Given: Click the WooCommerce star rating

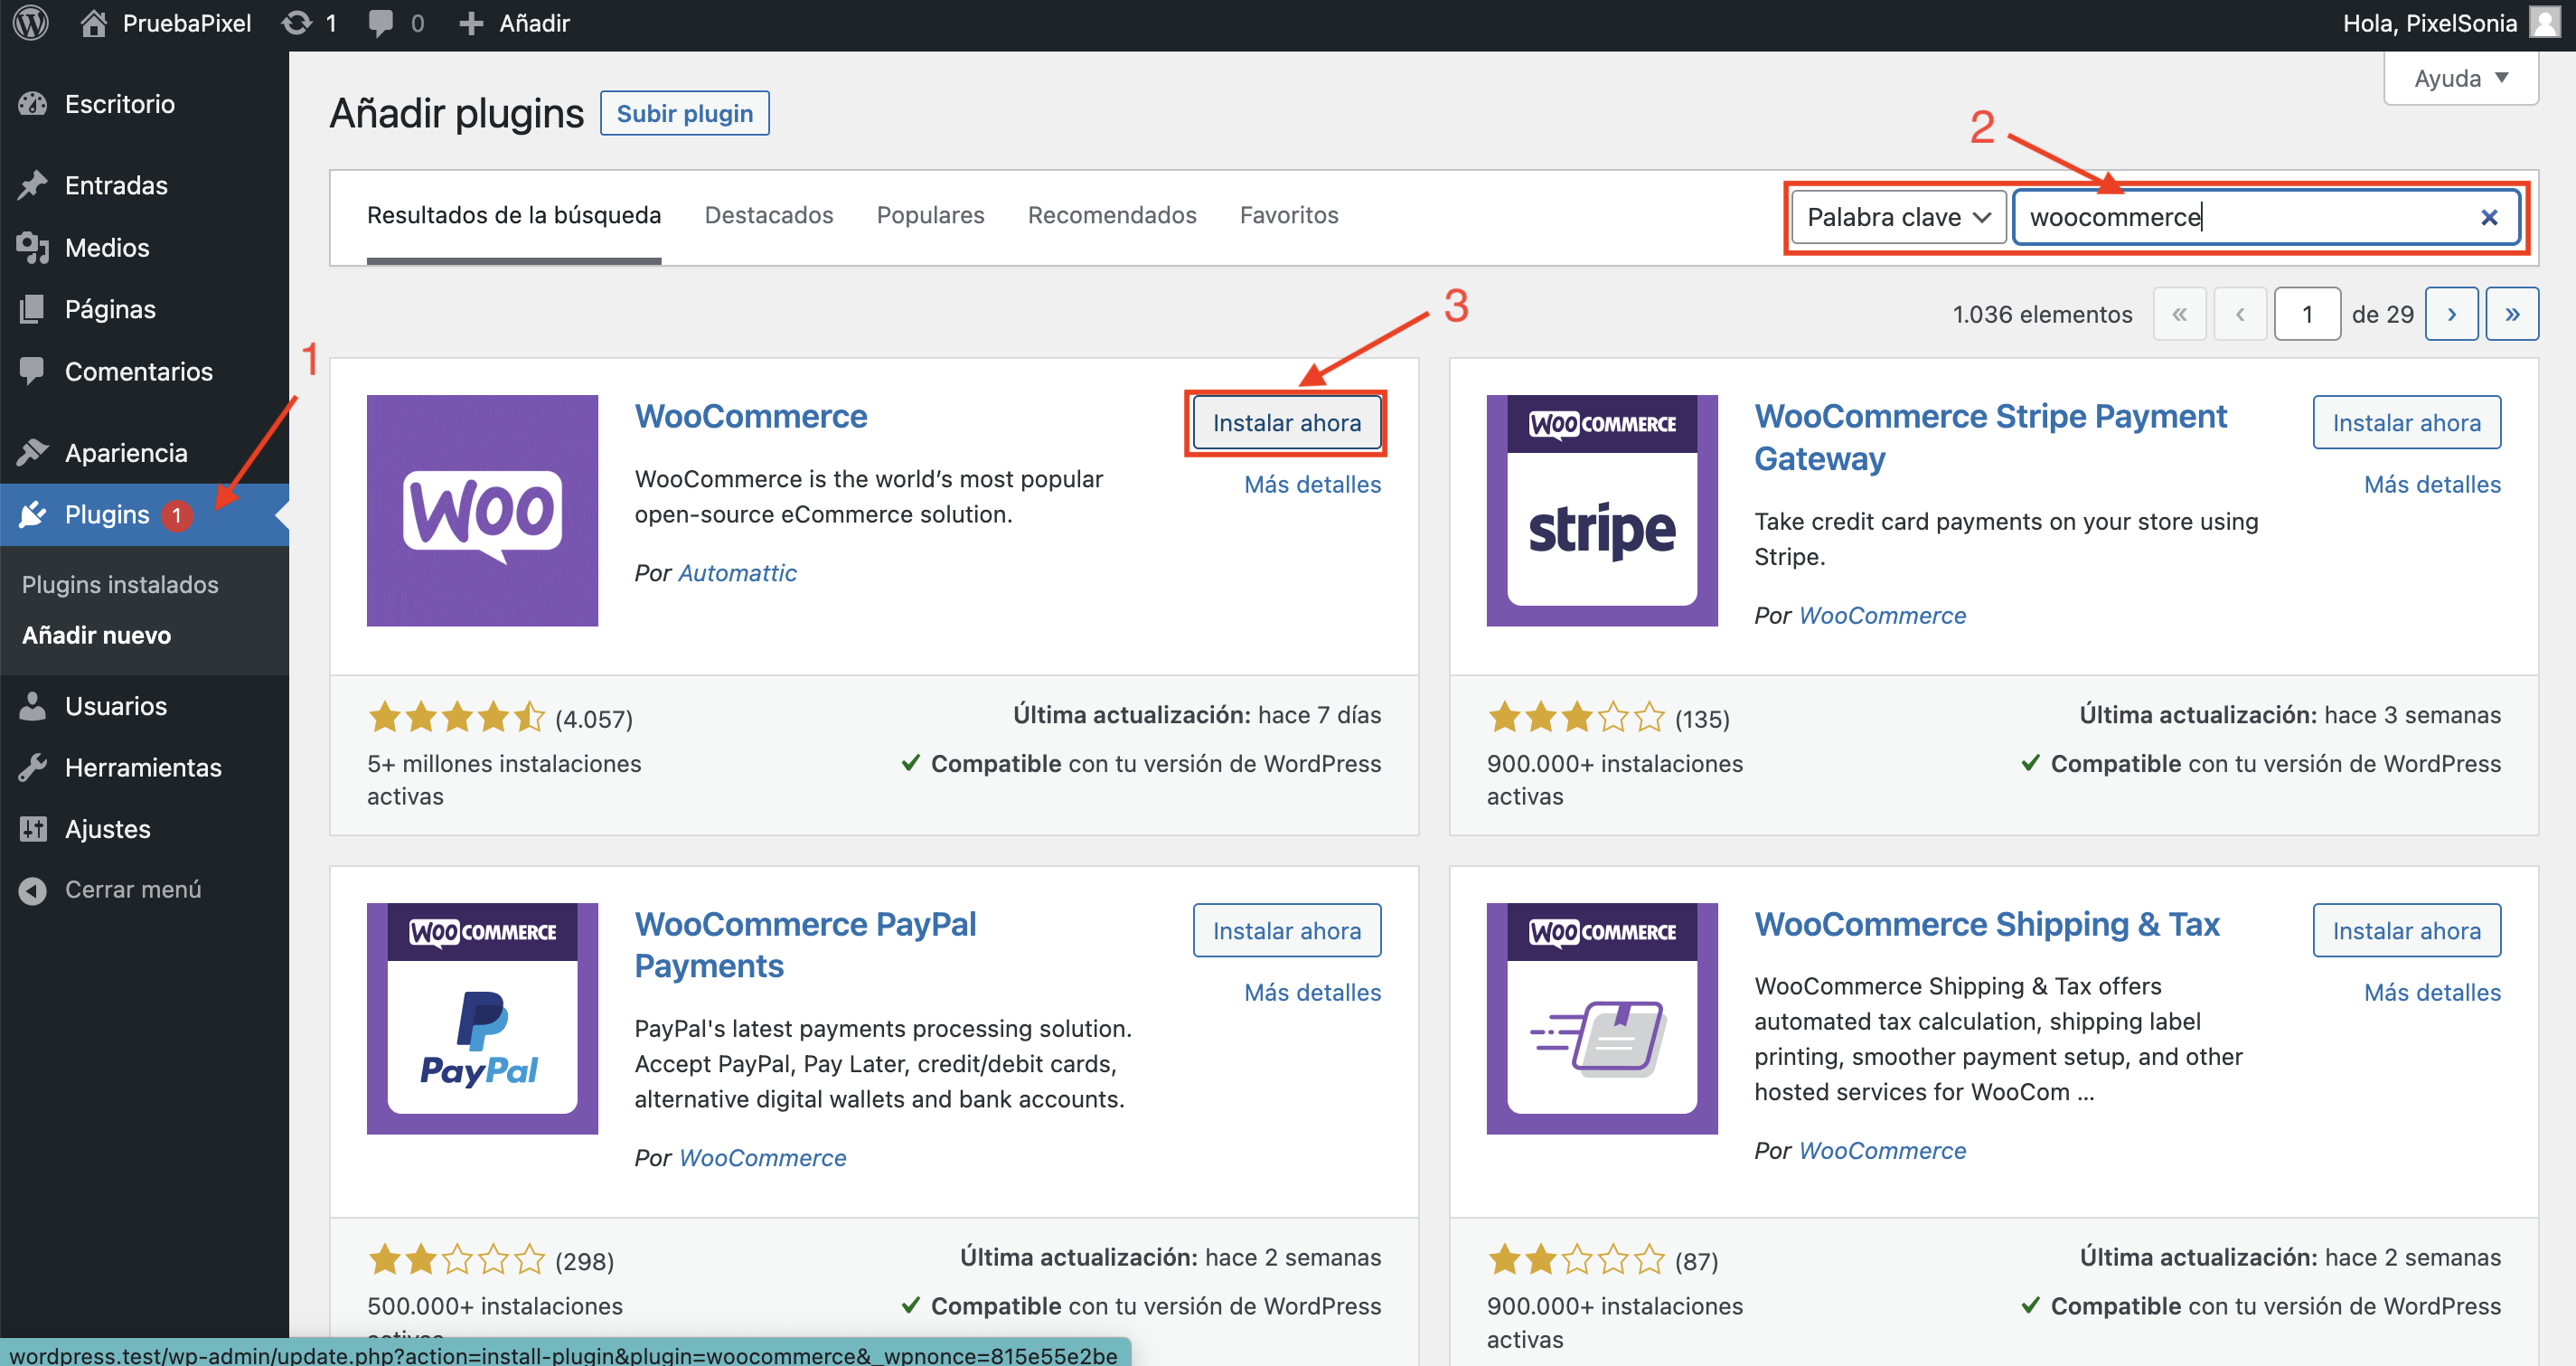Looking at the screenshot, I should 457,717.
